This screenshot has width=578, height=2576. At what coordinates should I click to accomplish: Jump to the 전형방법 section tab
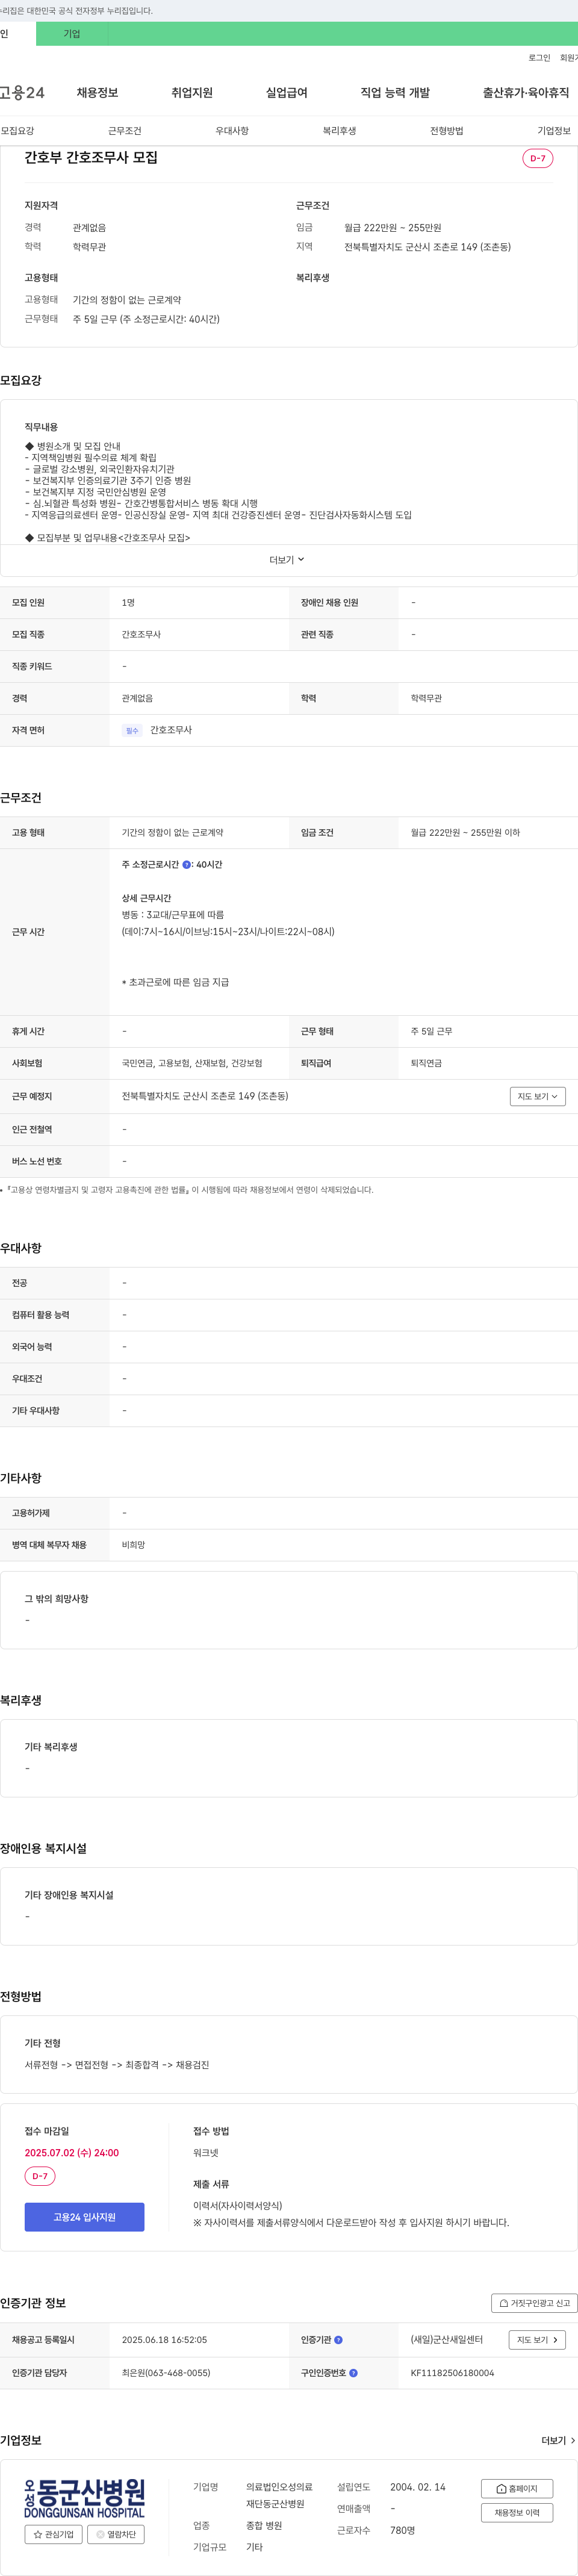[x=447, y=131]
